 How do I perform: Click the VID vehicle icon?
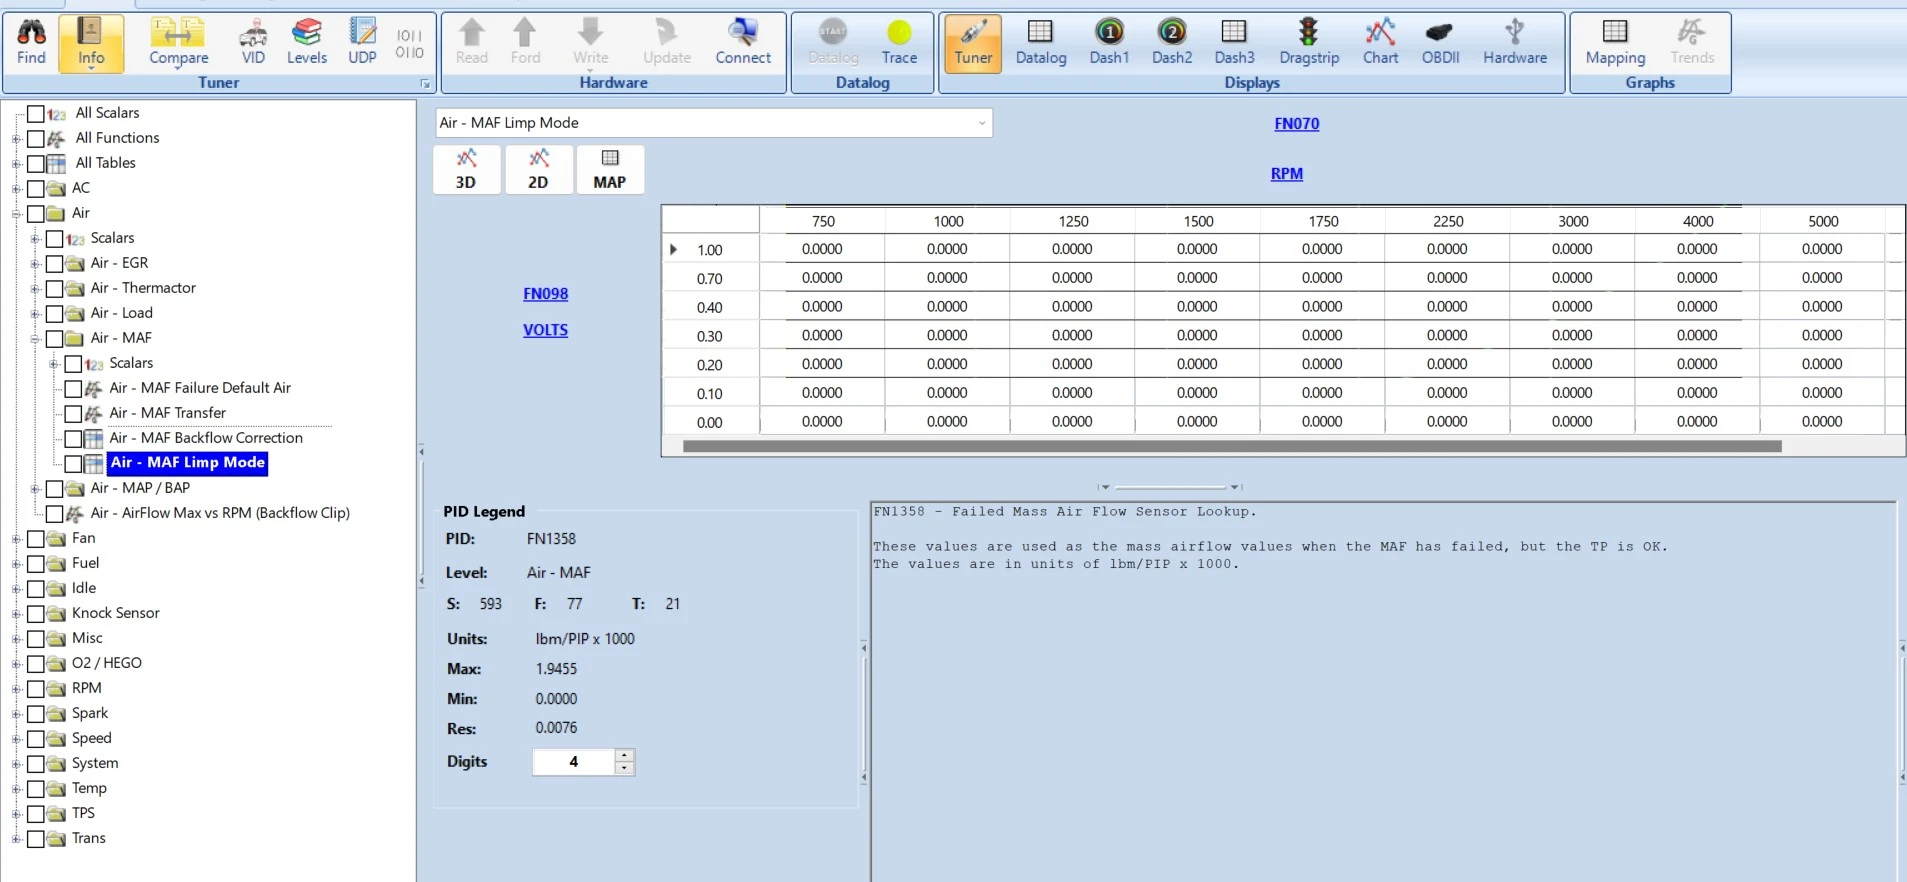coord(253,43)
